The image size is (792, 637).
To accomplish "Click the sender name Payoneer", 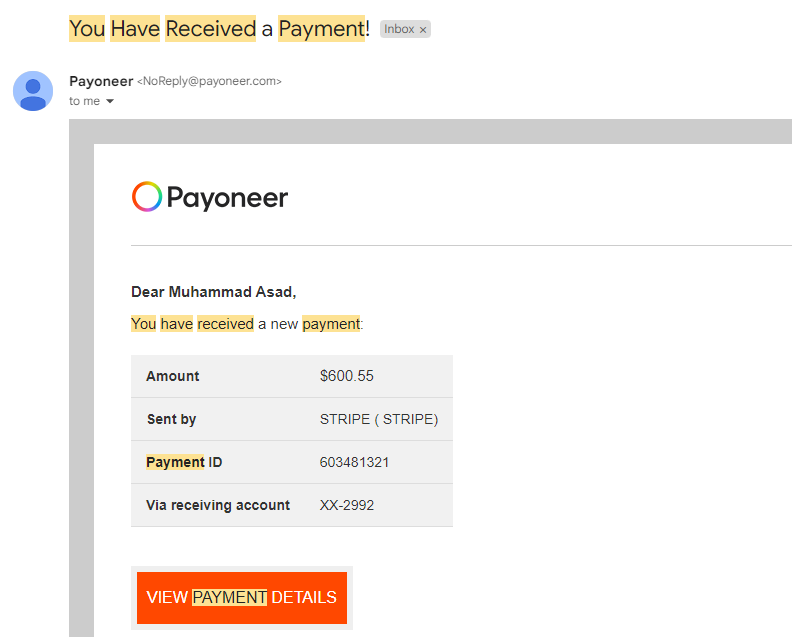I will [101, 81].
